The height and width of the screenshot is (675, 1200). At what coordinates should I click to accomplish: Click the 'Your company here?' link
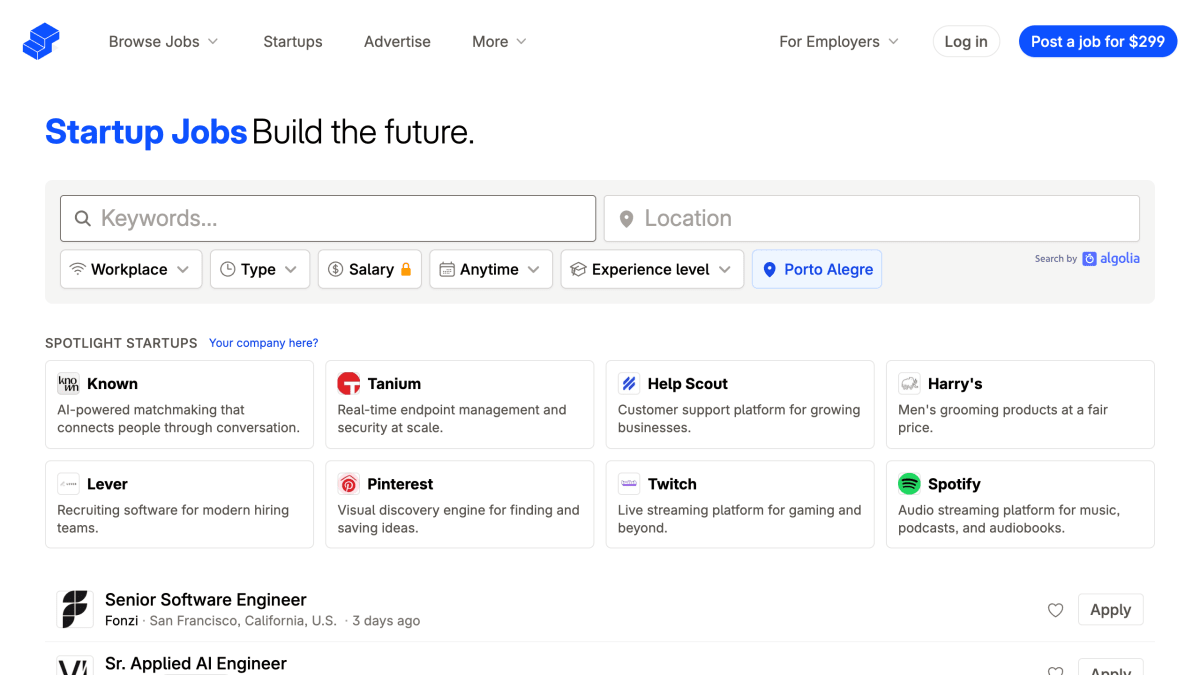click(x=263, y=343)
